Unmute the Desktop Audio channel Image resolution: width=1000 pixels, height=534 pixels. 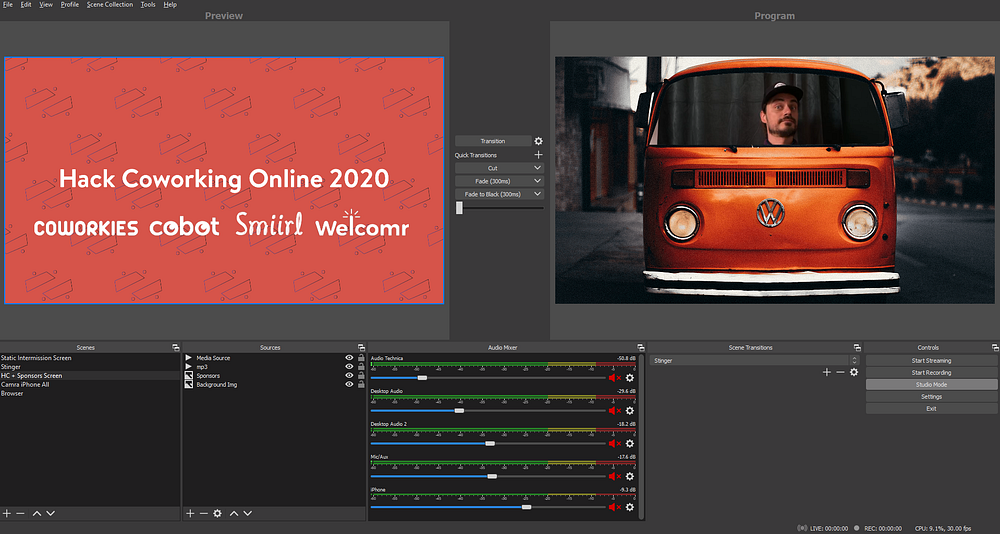614,411
